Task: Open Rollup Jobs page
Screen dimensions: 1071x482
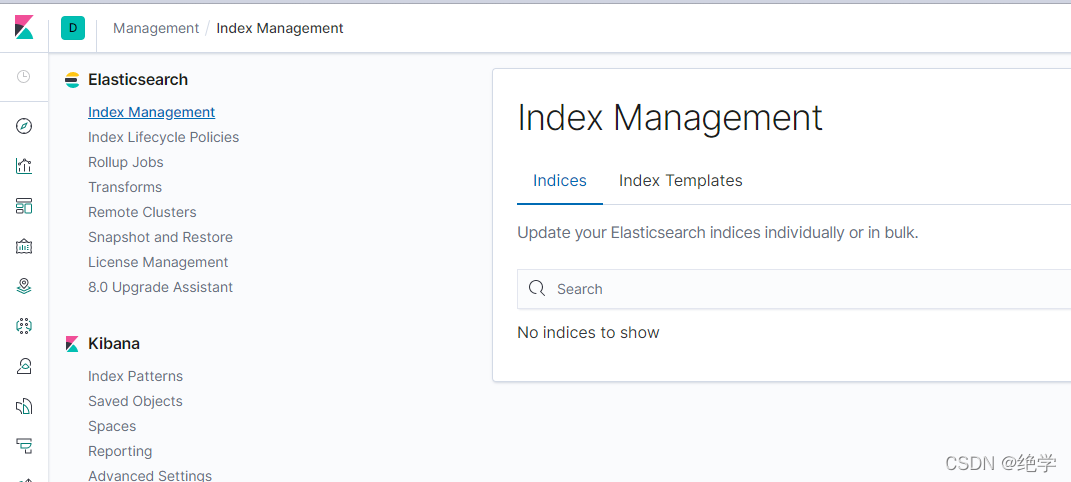Action: pyautogui.click(x=126, y=162)
